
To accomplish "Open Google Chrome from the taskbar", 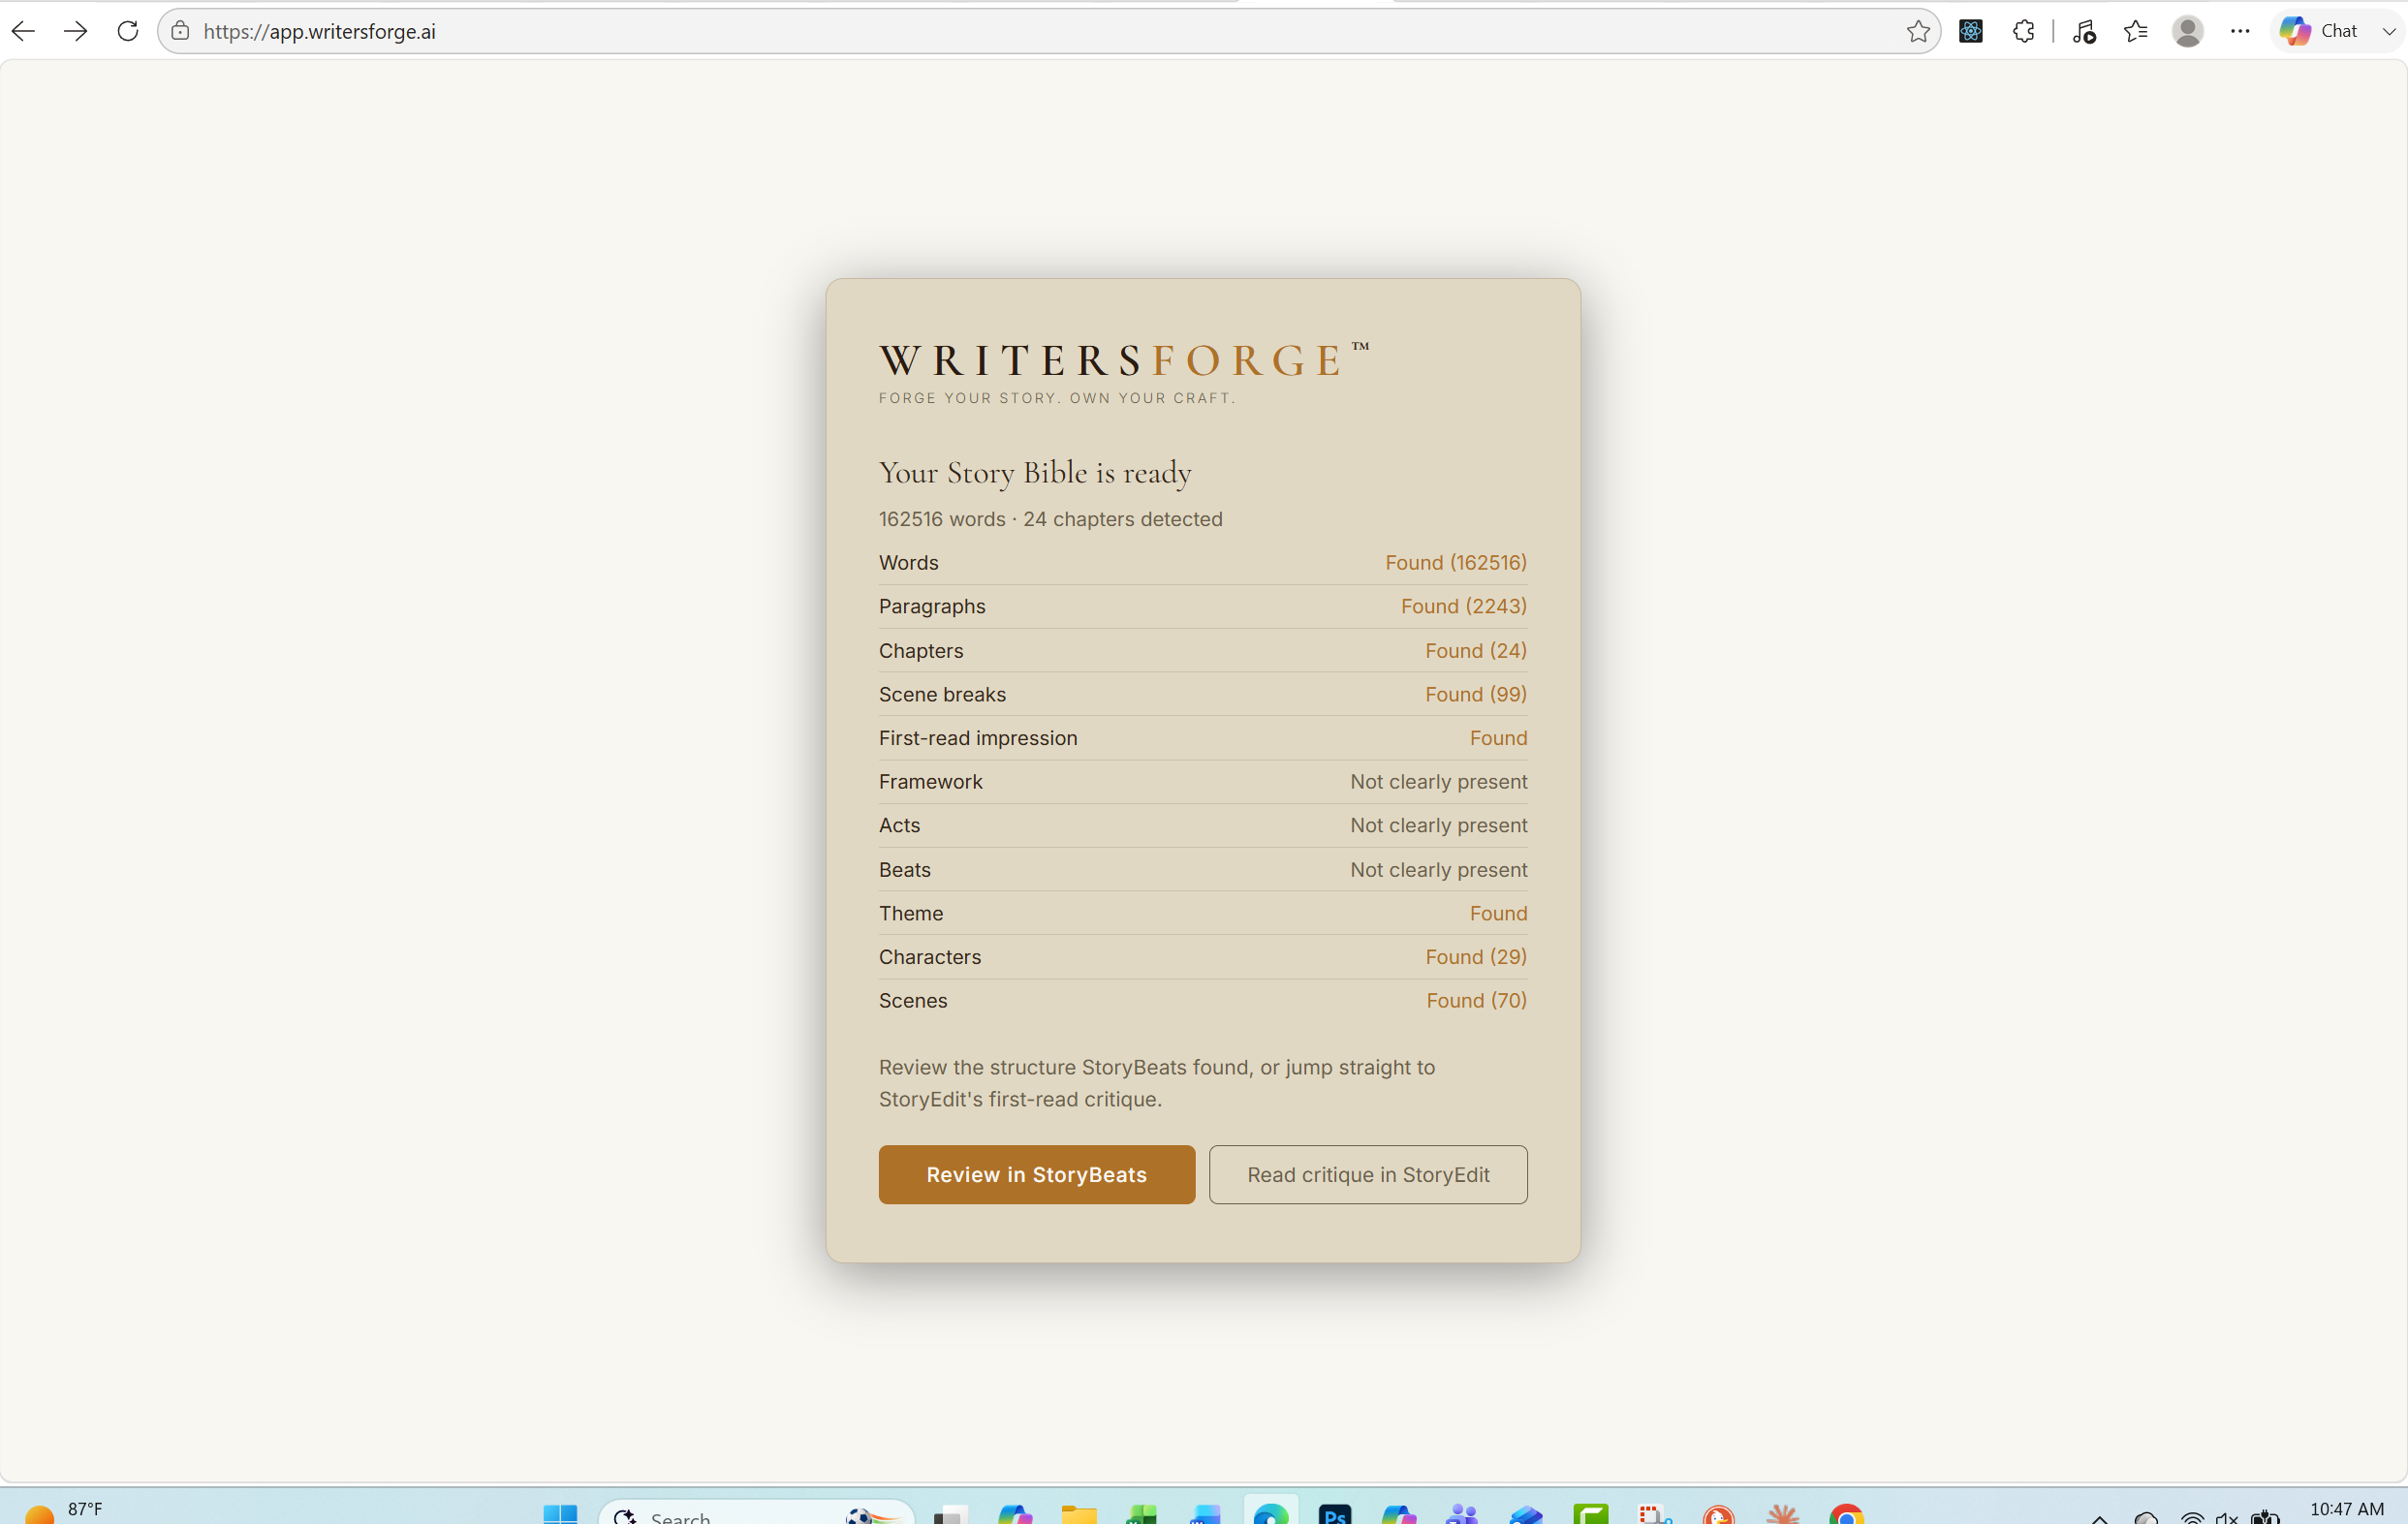I will pyautogui.click(x=1847, y=1514).
